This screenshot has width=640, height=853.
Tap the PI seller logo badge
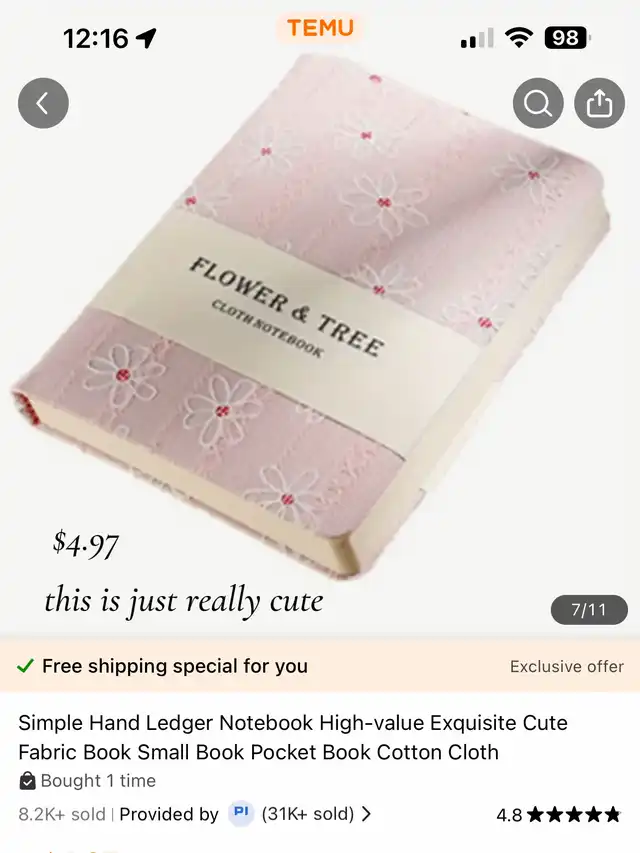(241, 813)
